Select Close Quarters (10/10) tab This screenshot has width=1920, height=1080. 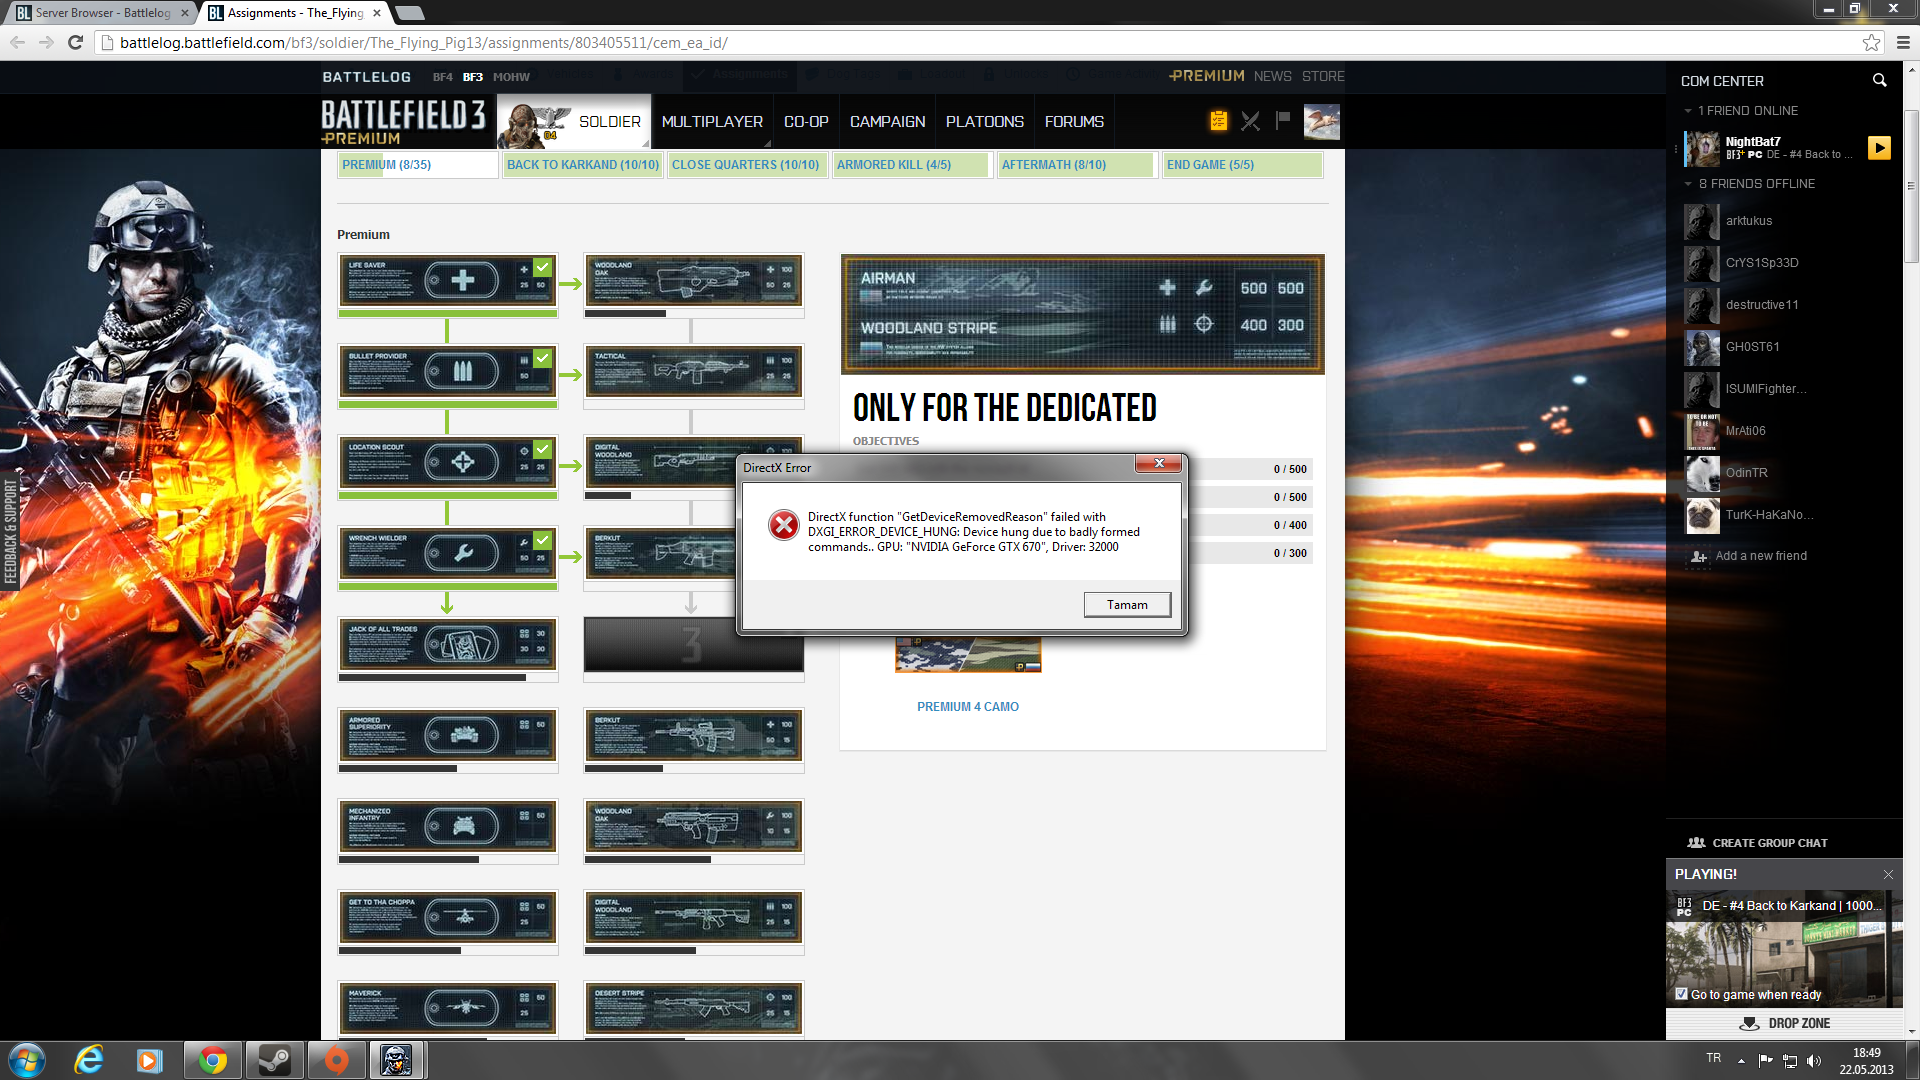tap(747, 165)
